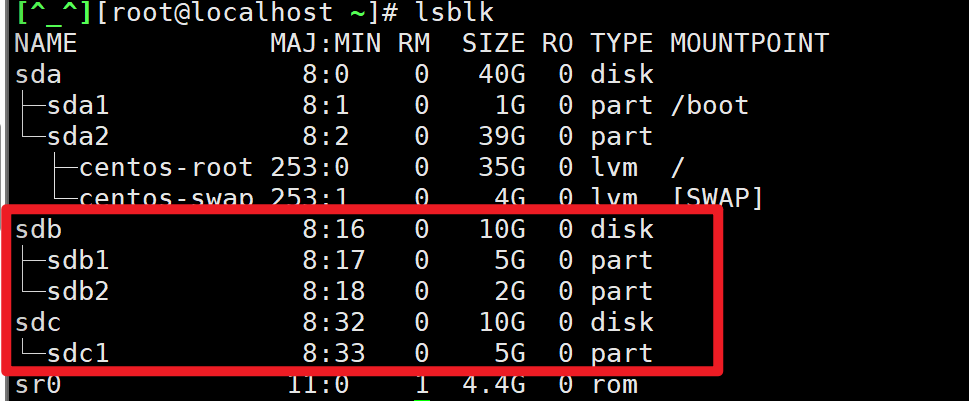
Task: Select the sda disk entry
Action: (38, 75)
